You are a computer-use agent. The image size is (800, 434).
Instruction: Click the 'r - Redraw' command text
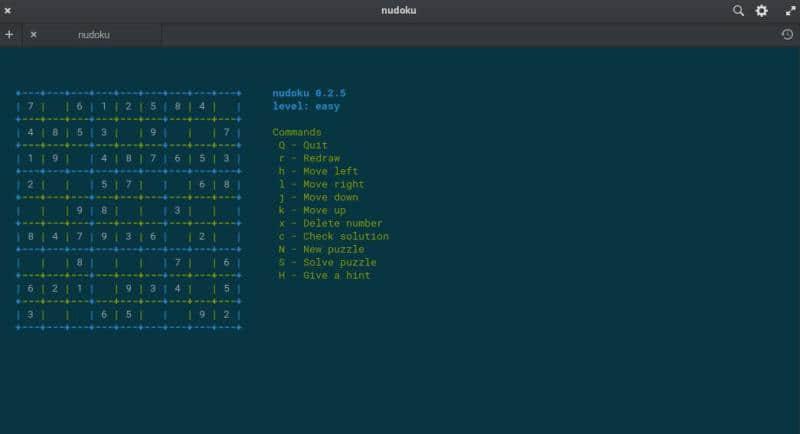coord(308,158)
